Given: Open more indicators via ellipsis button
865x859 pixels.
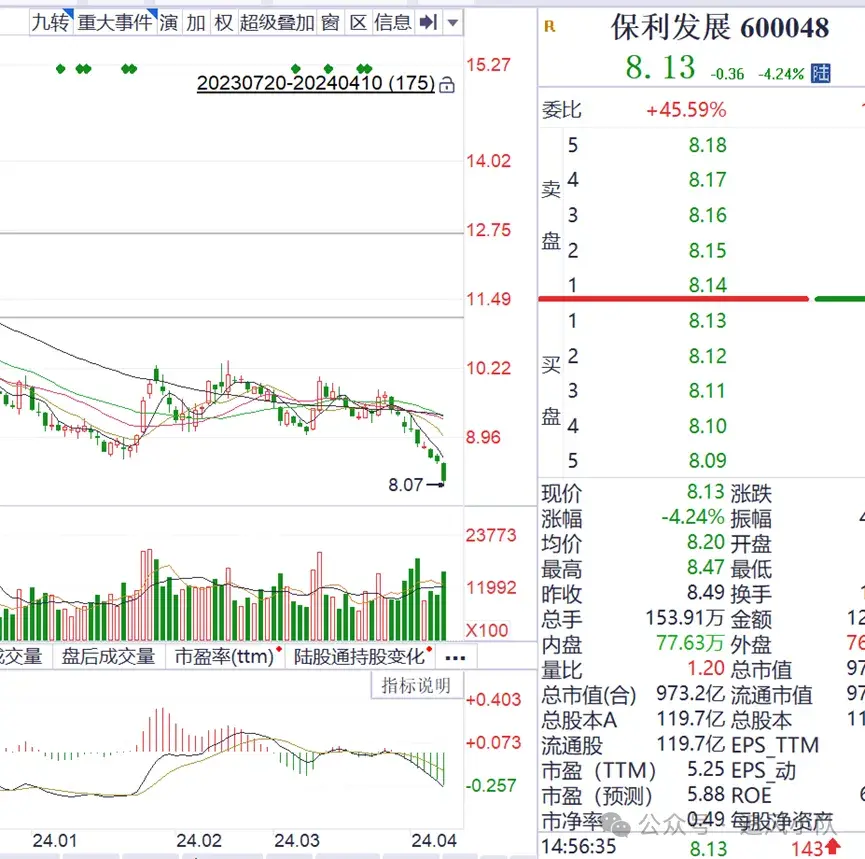Looking at the screenshot, I should (x=455, y=658).
